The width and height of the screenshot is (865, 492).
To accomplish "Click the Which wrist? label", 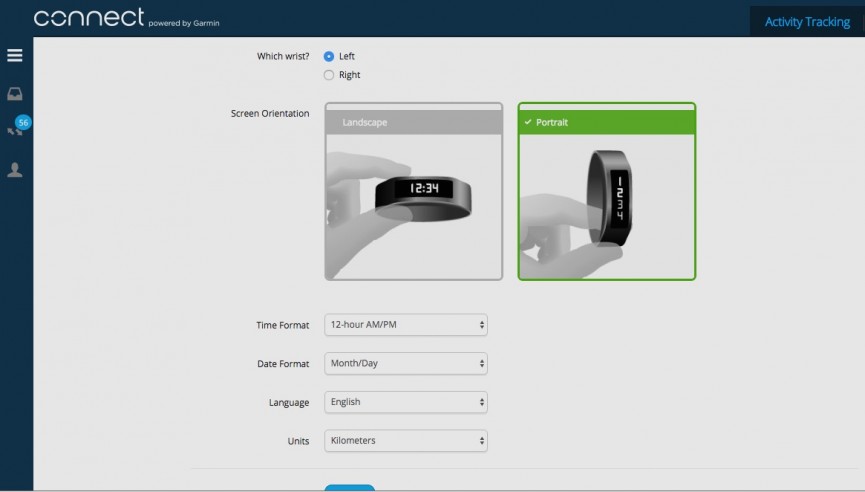I will (x=283, y=56).
